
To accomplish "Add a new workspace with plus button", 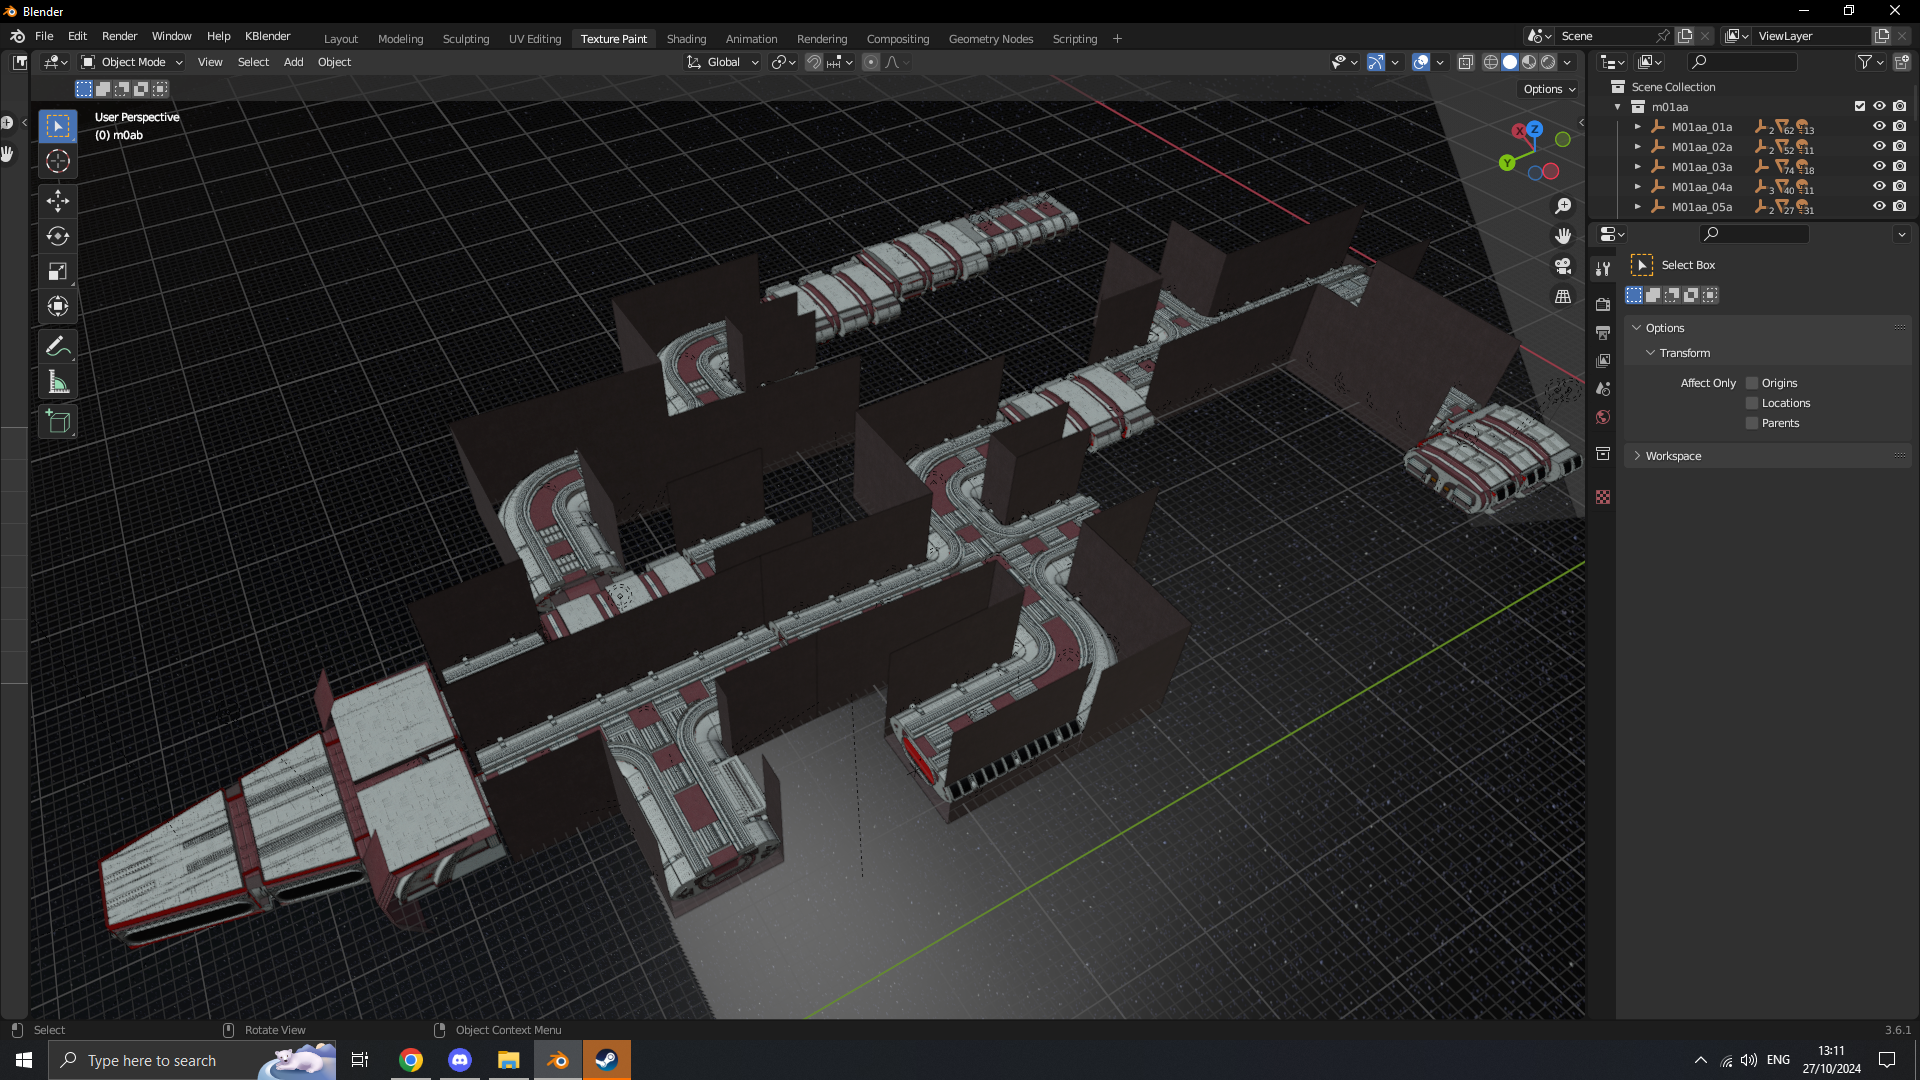I will [x=1117, y=39].
